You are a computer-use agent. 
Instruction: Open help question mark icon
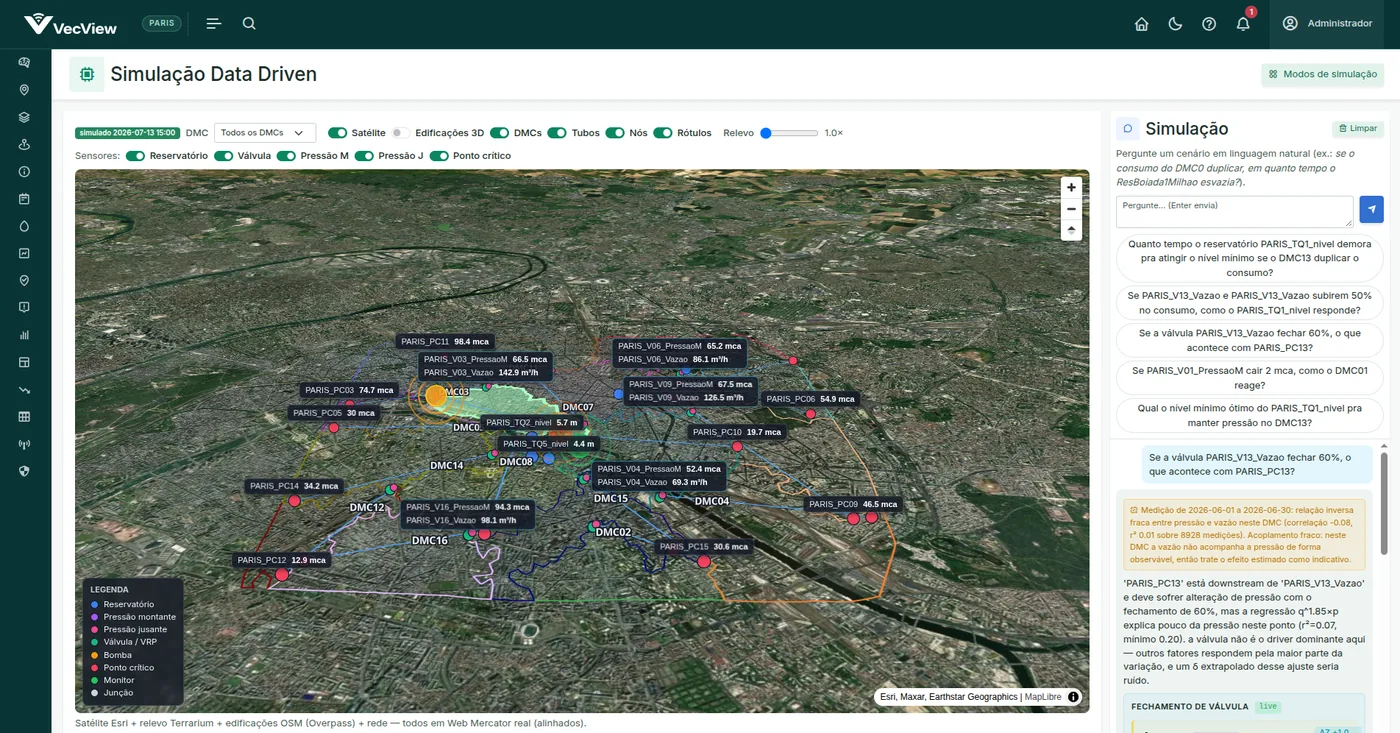[1209, 24]
